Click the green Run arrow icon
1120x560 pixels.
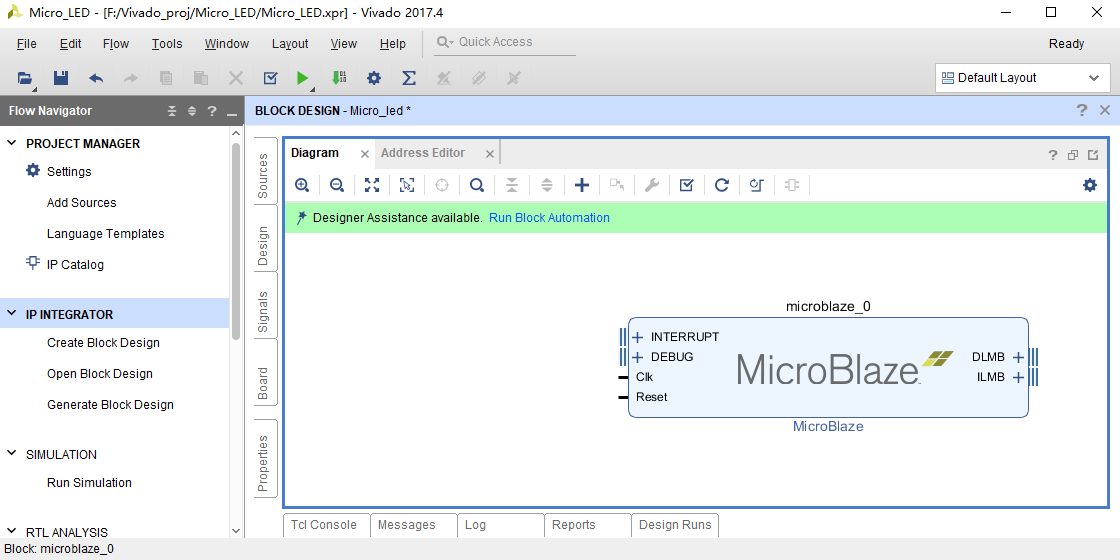coord(303,78)
